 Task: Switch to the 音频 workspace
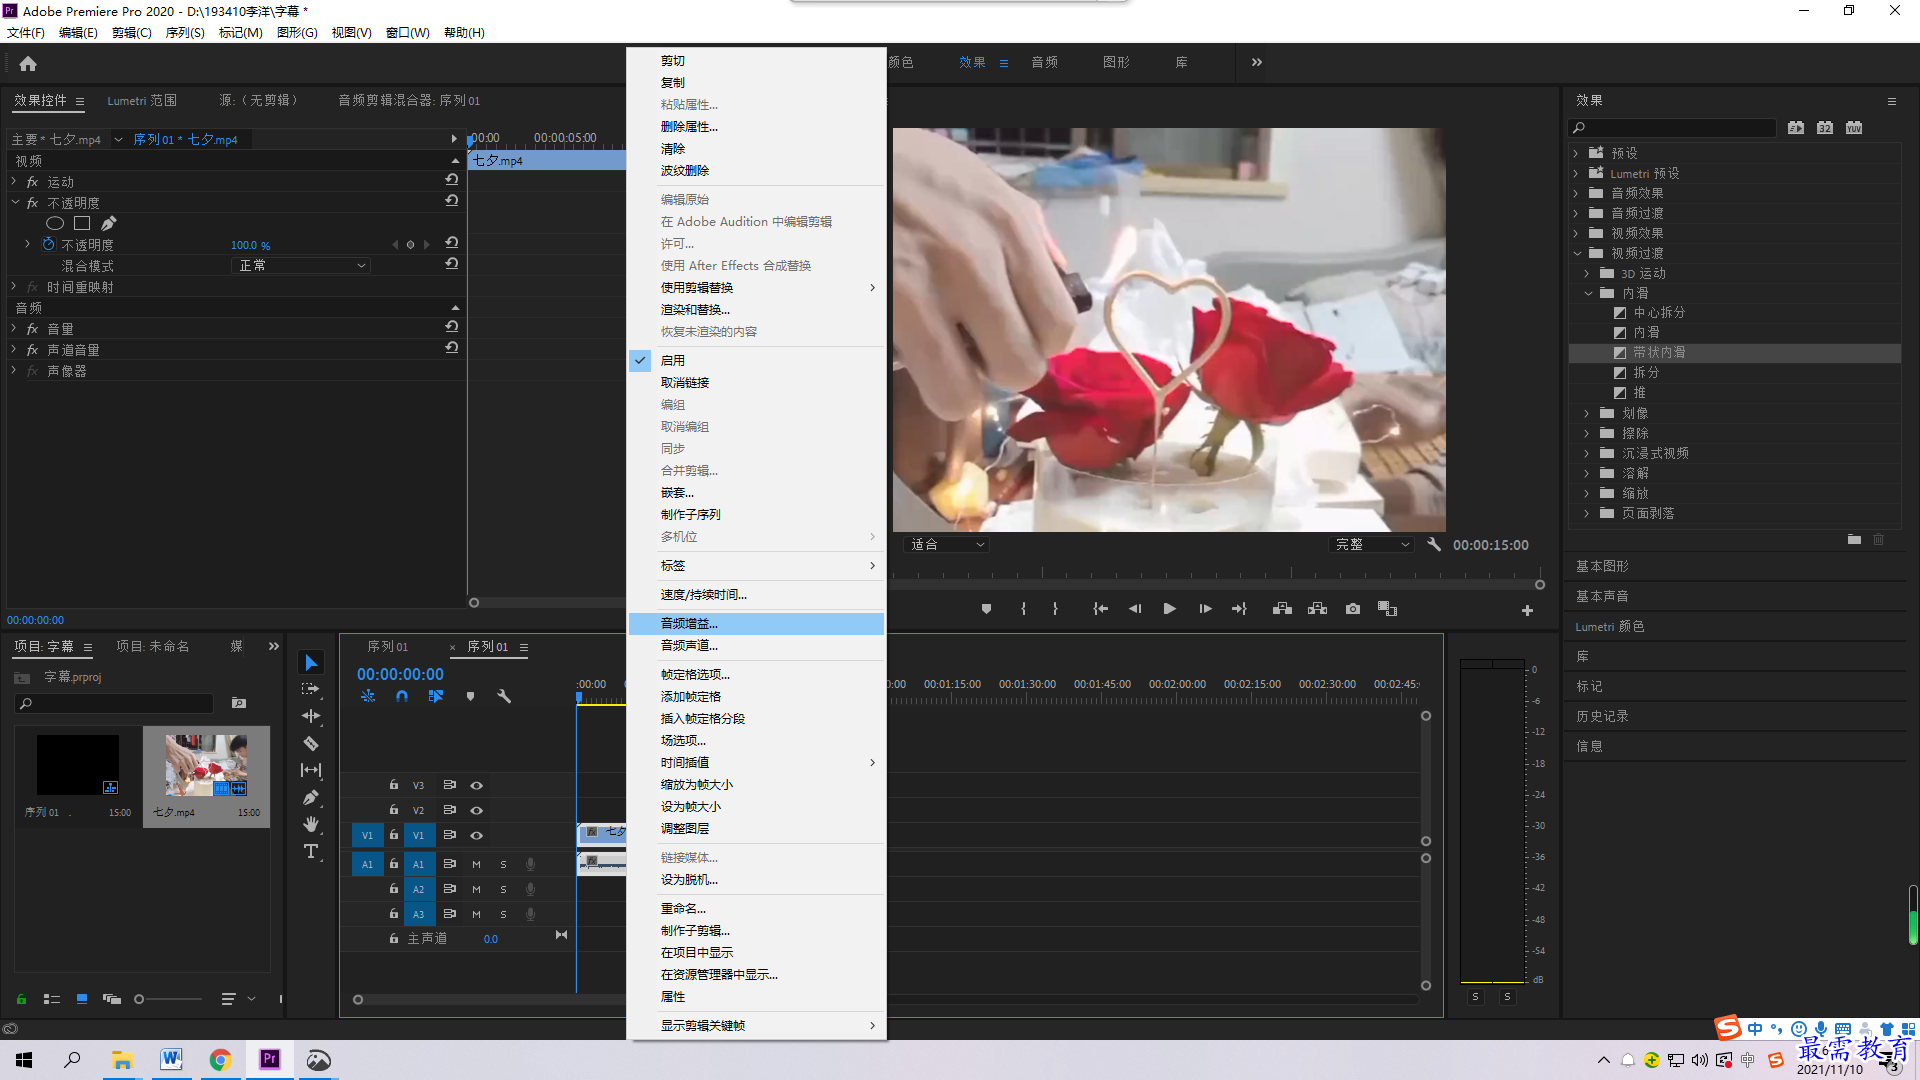(1045, 62)
